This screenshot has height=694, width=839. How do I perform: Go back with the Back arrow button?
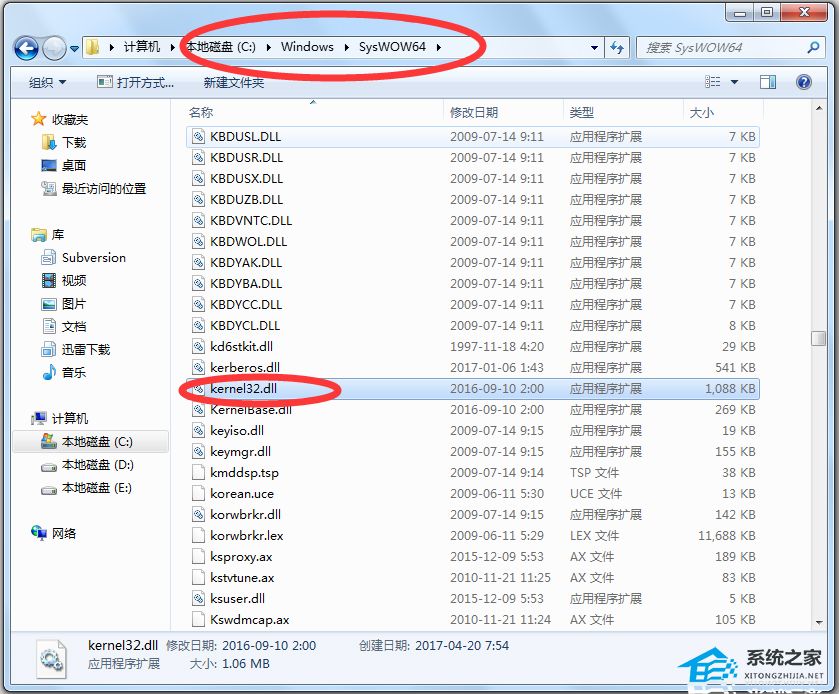click(x=26, y=49)
